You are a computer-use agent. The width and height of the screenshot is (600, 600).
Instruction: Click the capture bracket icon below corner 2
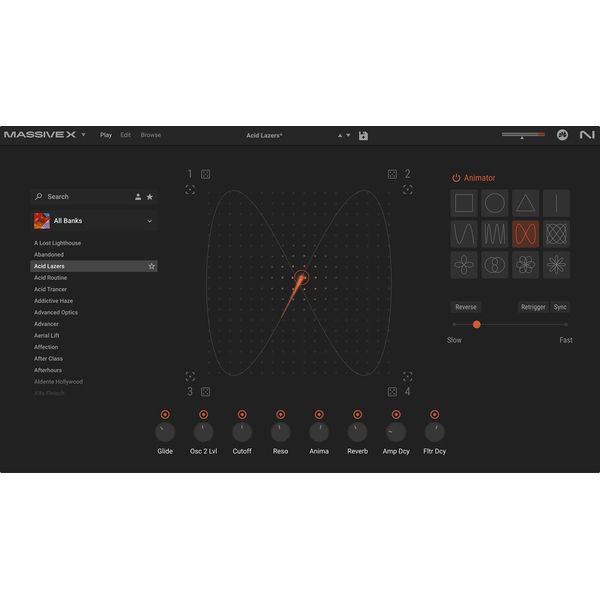coord(408,189)
